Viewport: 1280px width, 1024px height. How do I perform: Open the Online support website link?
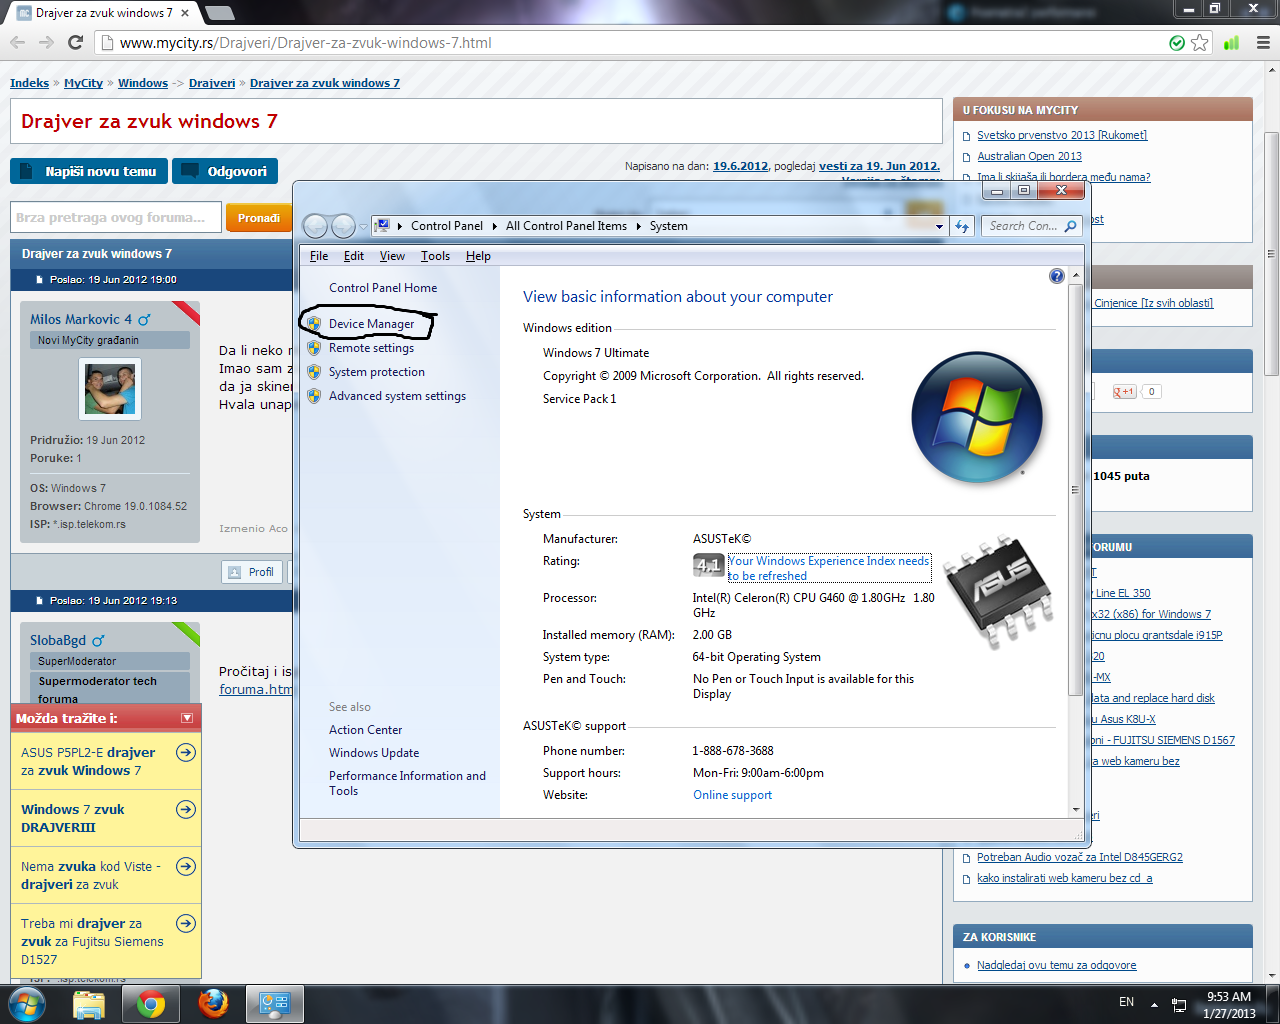[x=733, y=795]
